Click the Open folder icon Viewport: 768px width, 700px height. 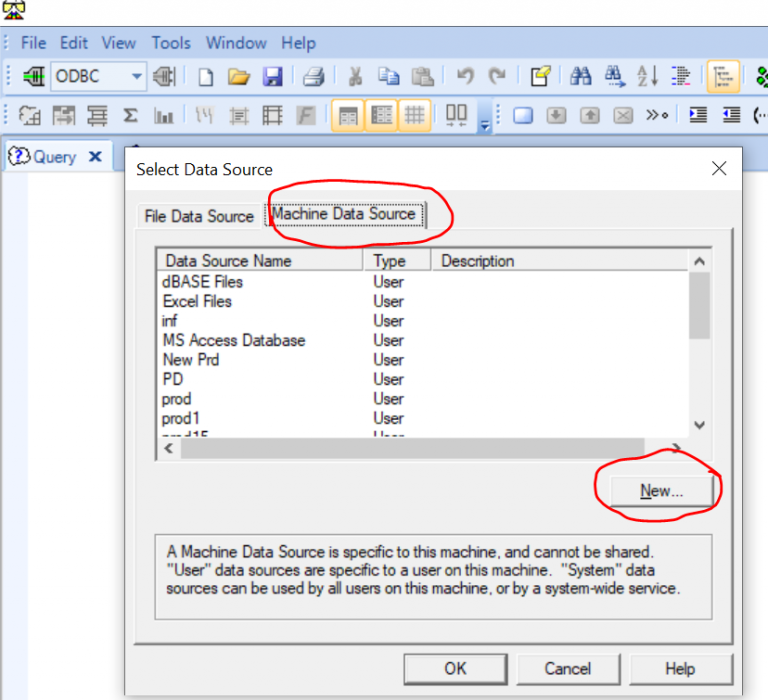(238, 76)
